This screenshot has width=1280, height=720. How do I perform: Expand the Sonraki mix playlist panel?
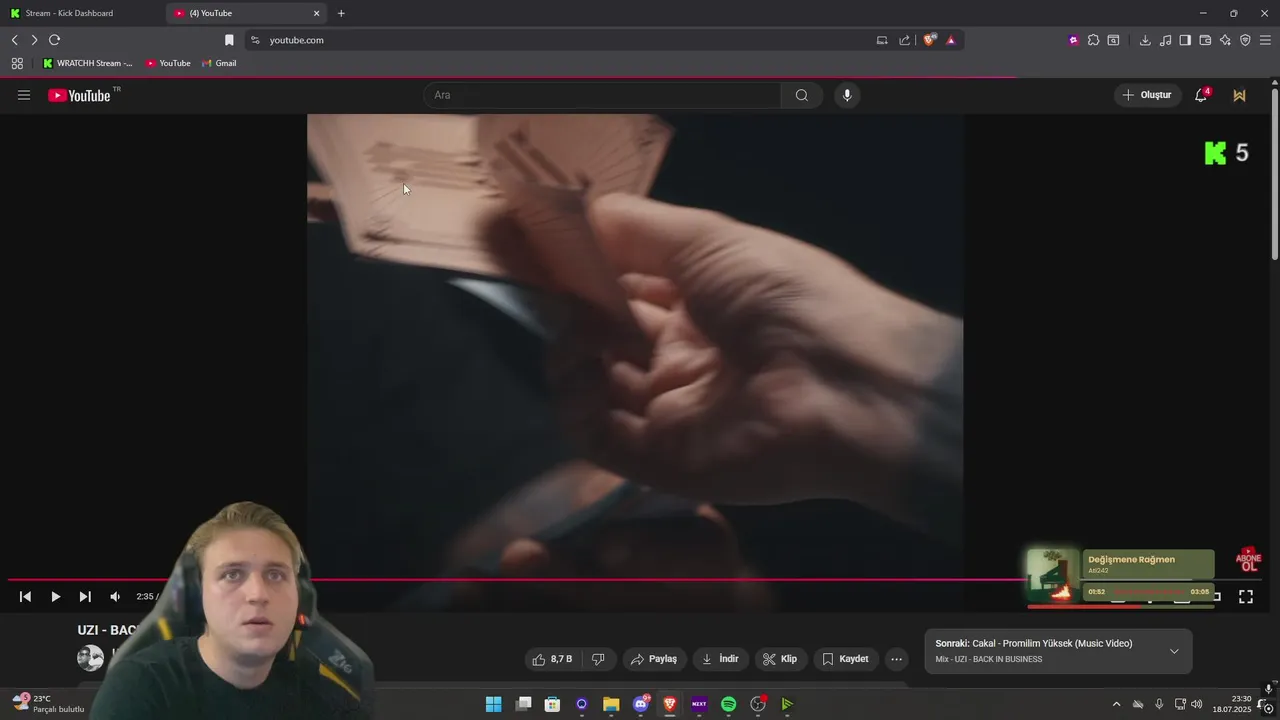1174,651
